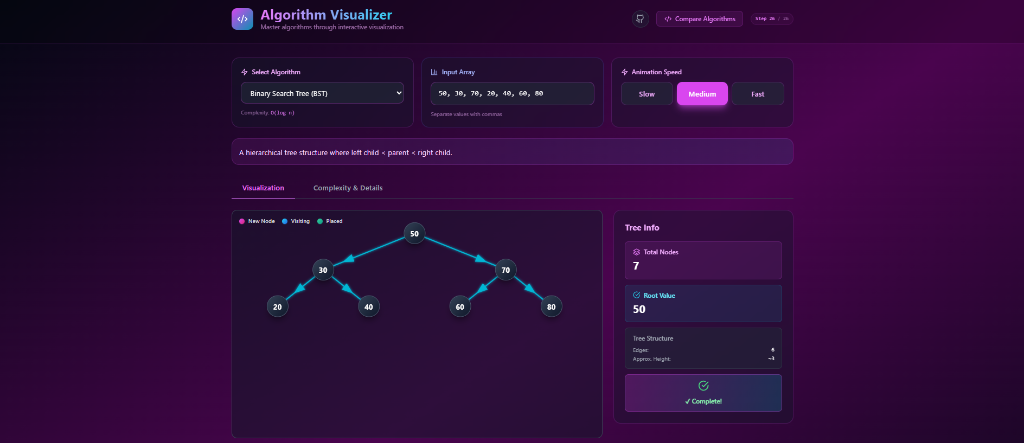
Task: Click the 'Master algorithms' subtitle text
Action: point(332,27)
